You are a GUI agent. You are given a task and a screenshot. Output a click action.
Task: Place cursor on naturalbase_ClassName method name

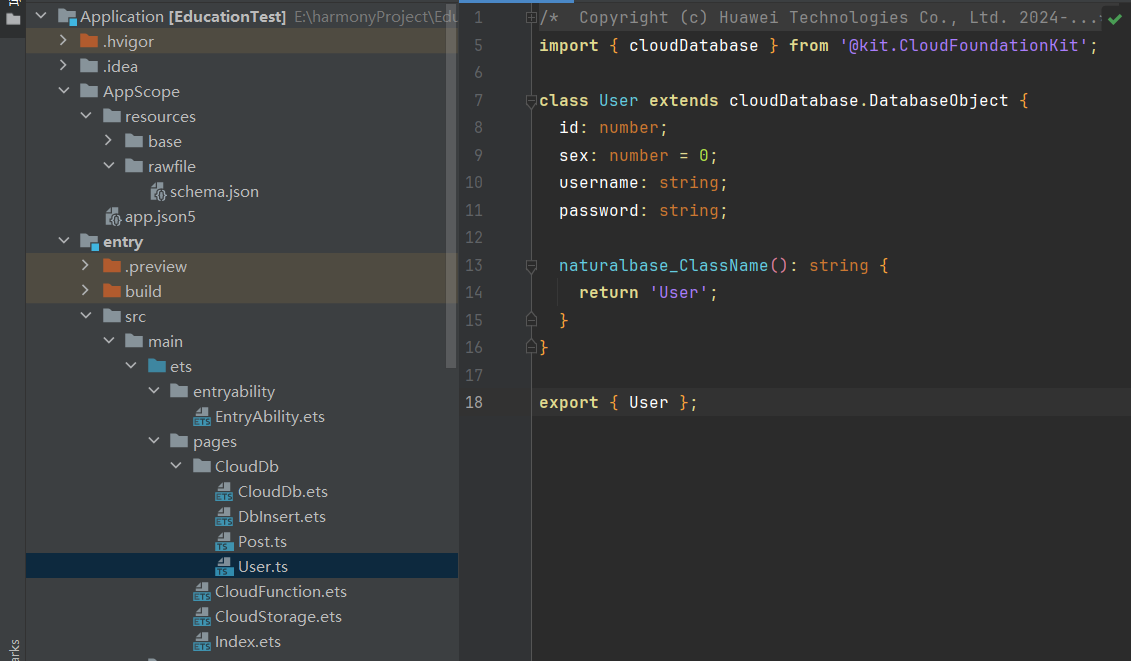tap(664, 266)
